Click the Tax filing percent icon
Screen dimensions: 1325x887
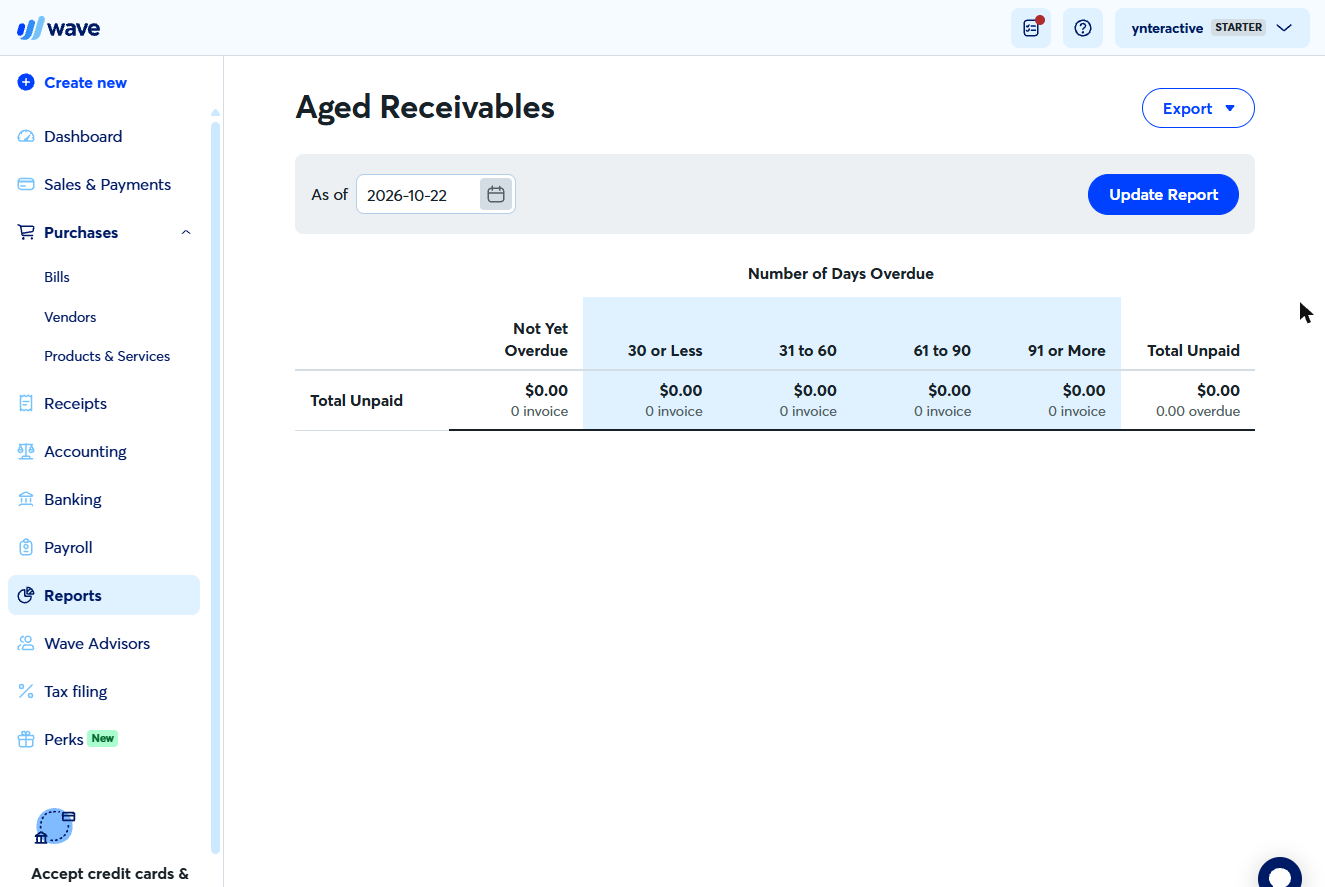click(x=26, y=692)
